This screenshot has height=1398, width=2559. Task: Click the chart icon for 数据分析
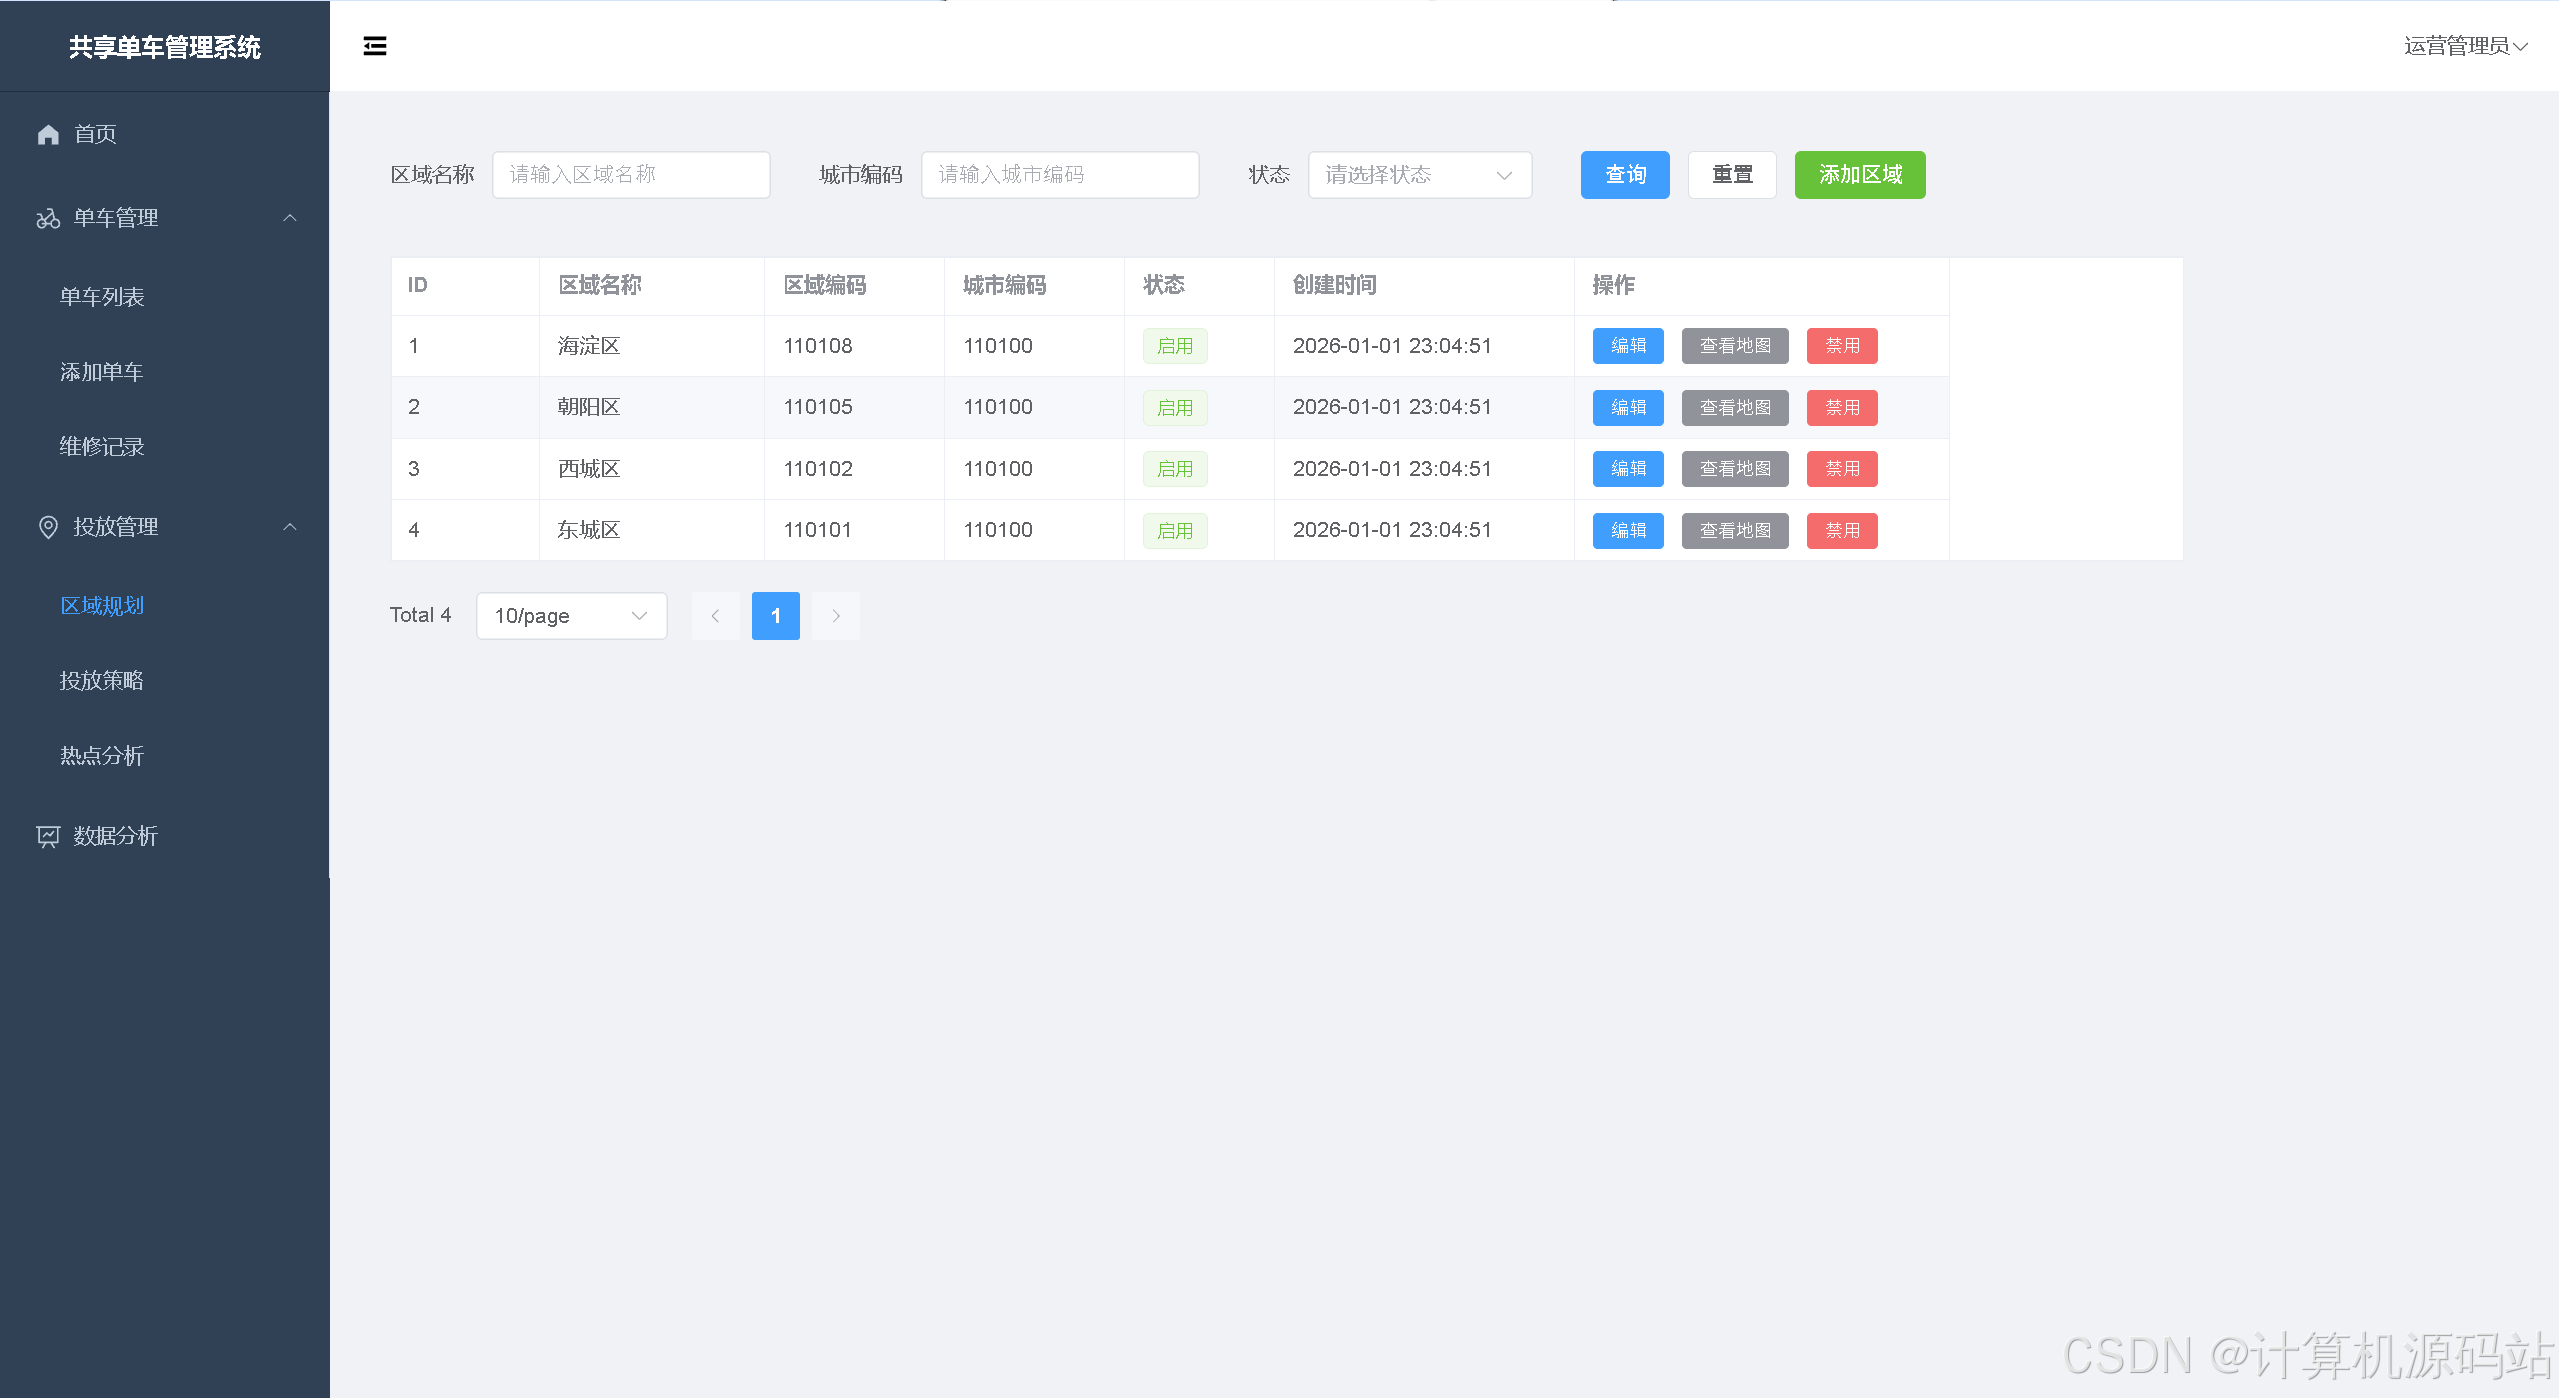(x=48, y=836)
